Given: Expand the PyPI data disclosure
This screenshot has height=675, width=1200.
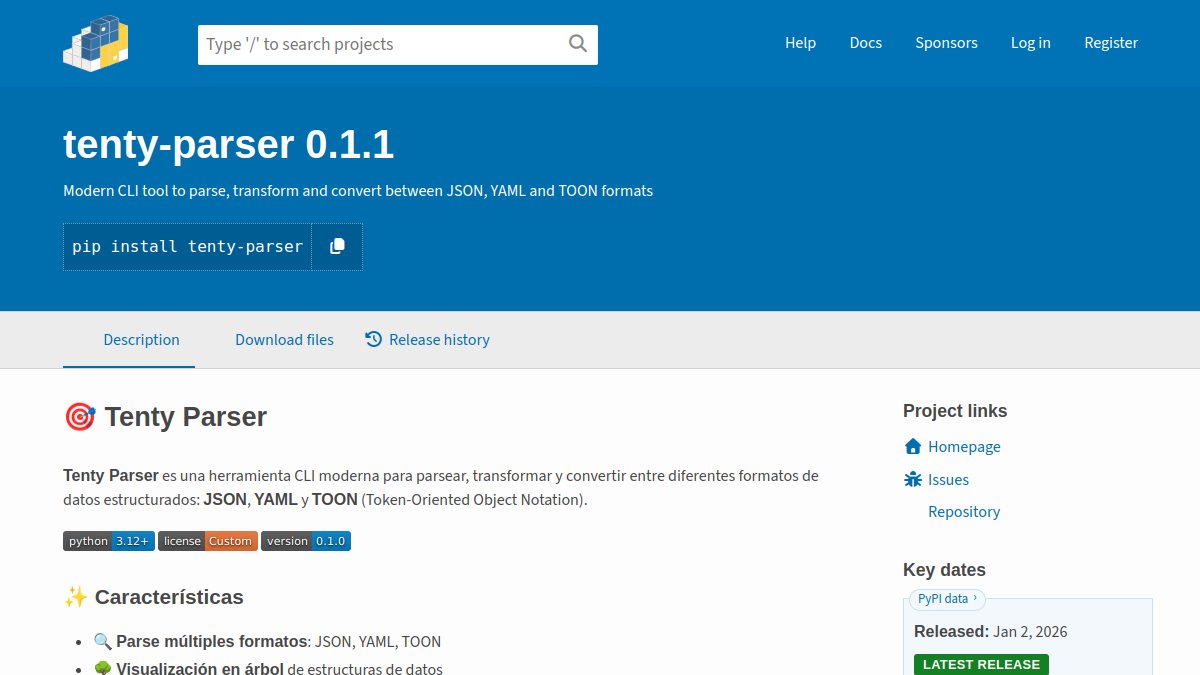Looking at the screenshot, I should (x=947, y=599).
